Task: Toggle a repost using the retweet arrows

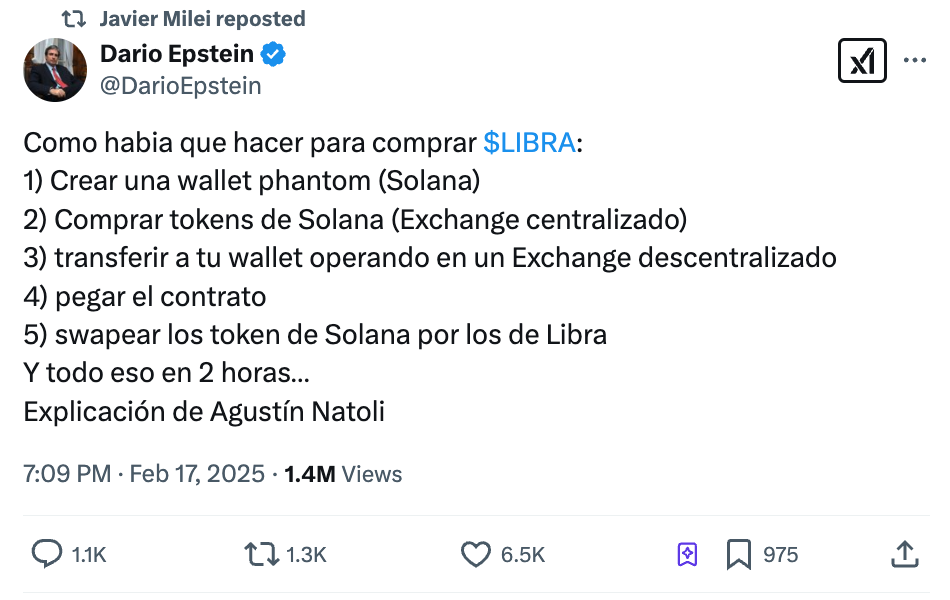Action: pos(263,552)
